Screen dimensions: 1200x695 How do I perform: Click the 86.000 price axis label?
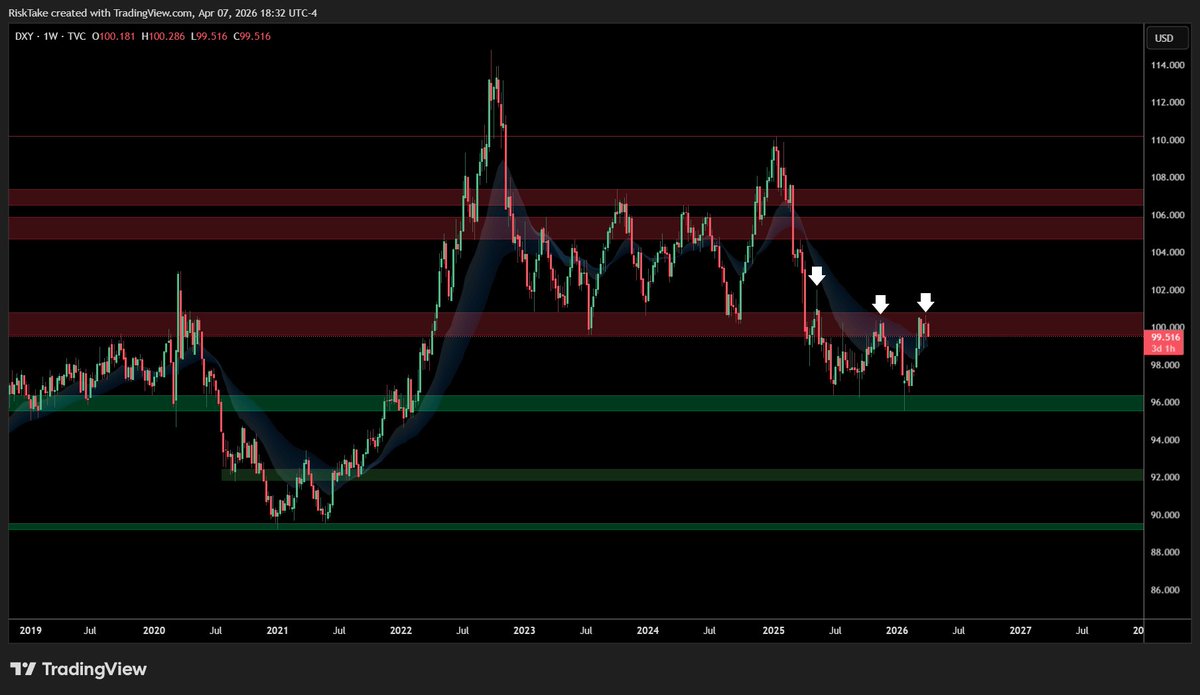click(x=1167, y=590)
